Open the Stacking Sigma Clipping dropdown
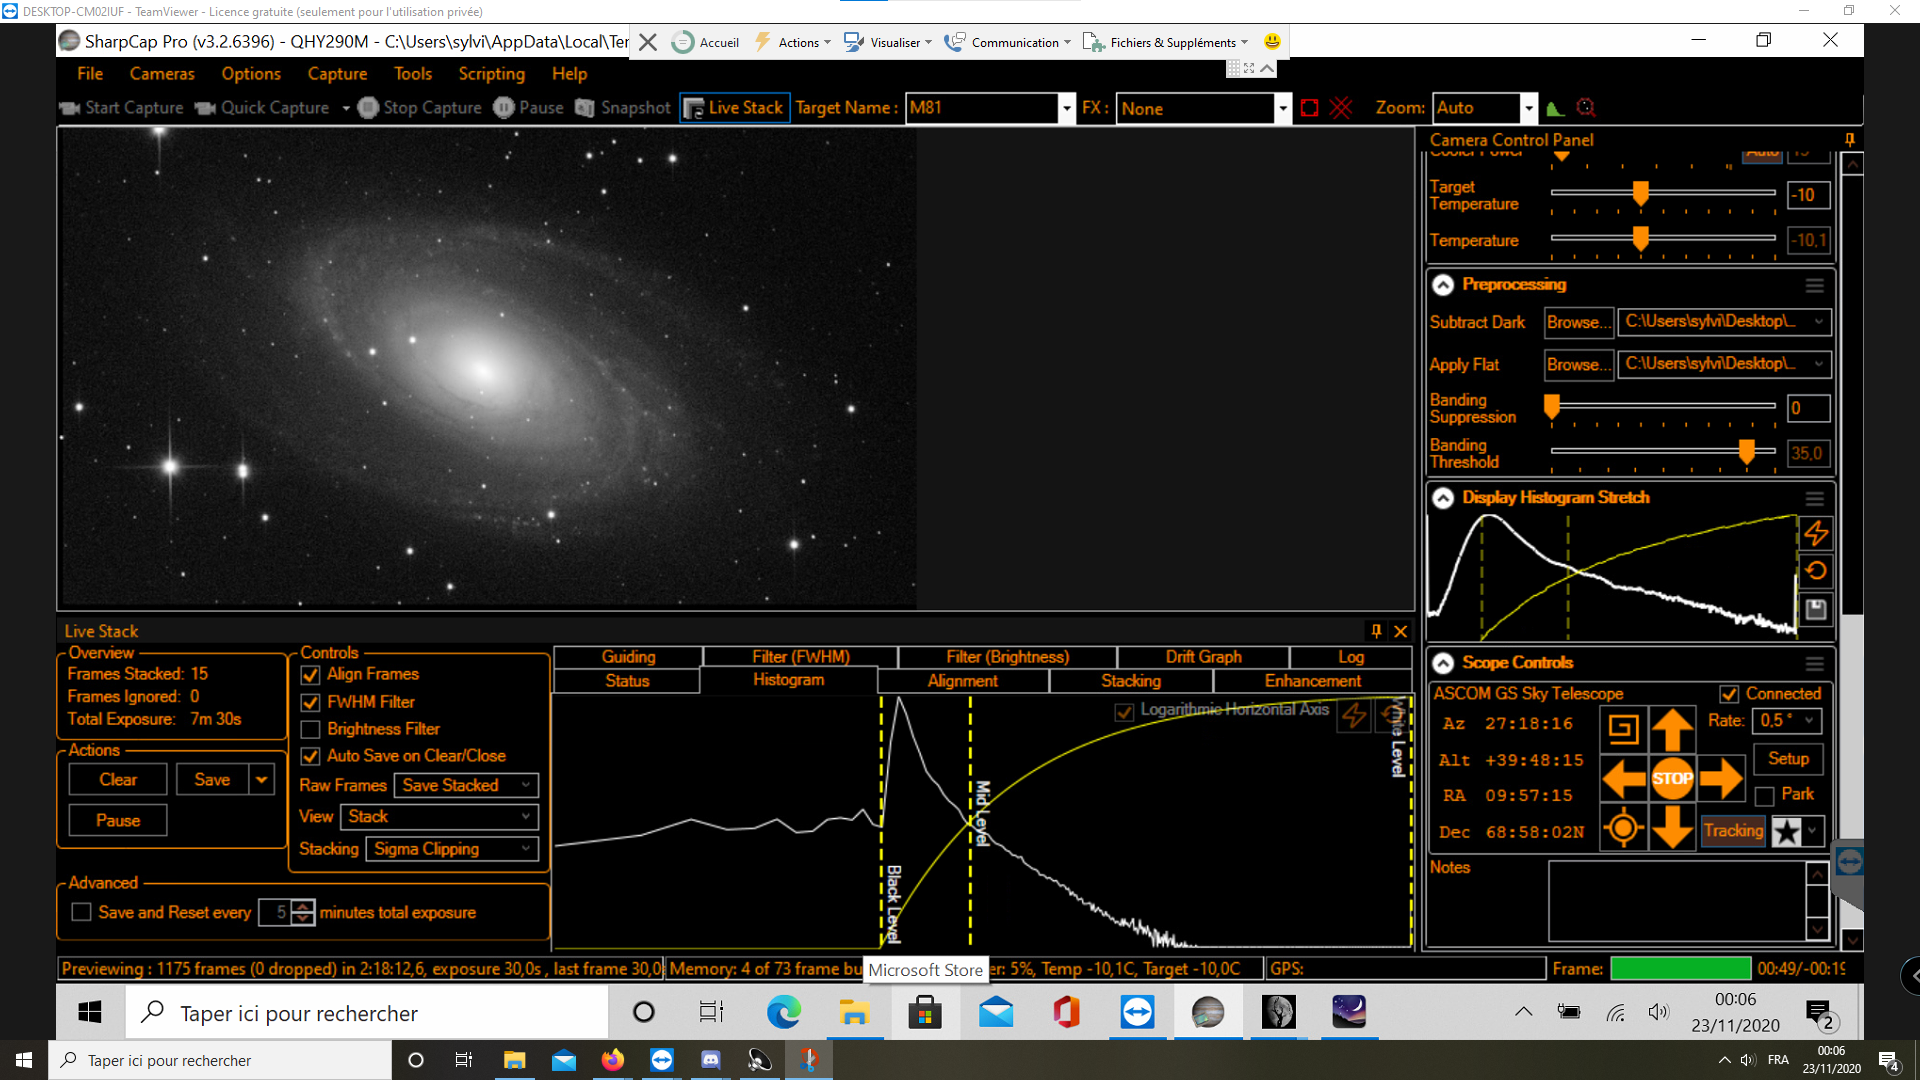The image size is (1920, 1080). click(x=453, y=849)
